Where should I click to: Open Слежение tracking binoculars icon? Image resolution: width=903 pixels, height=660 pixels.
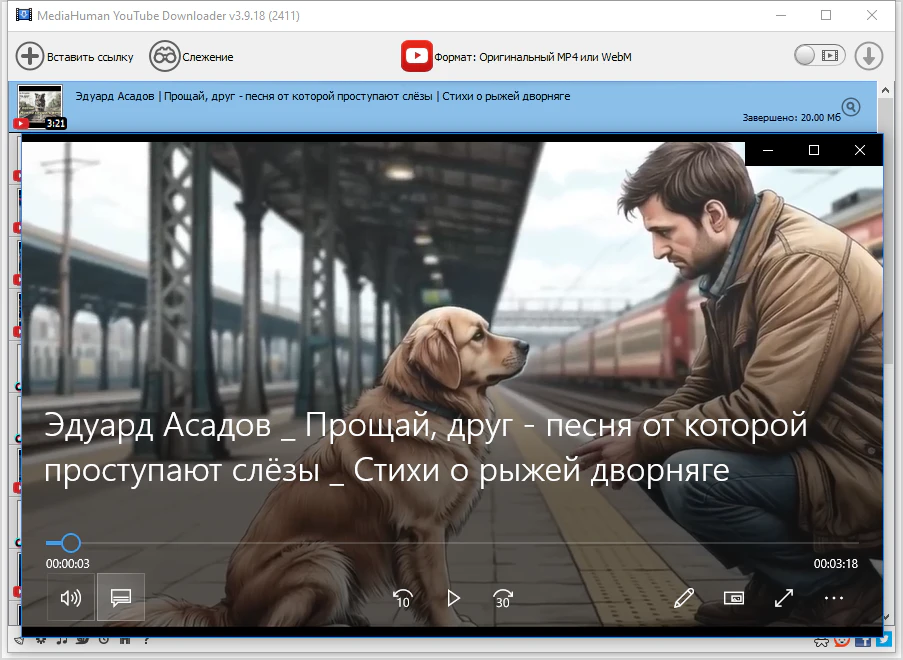click(164, 56)
